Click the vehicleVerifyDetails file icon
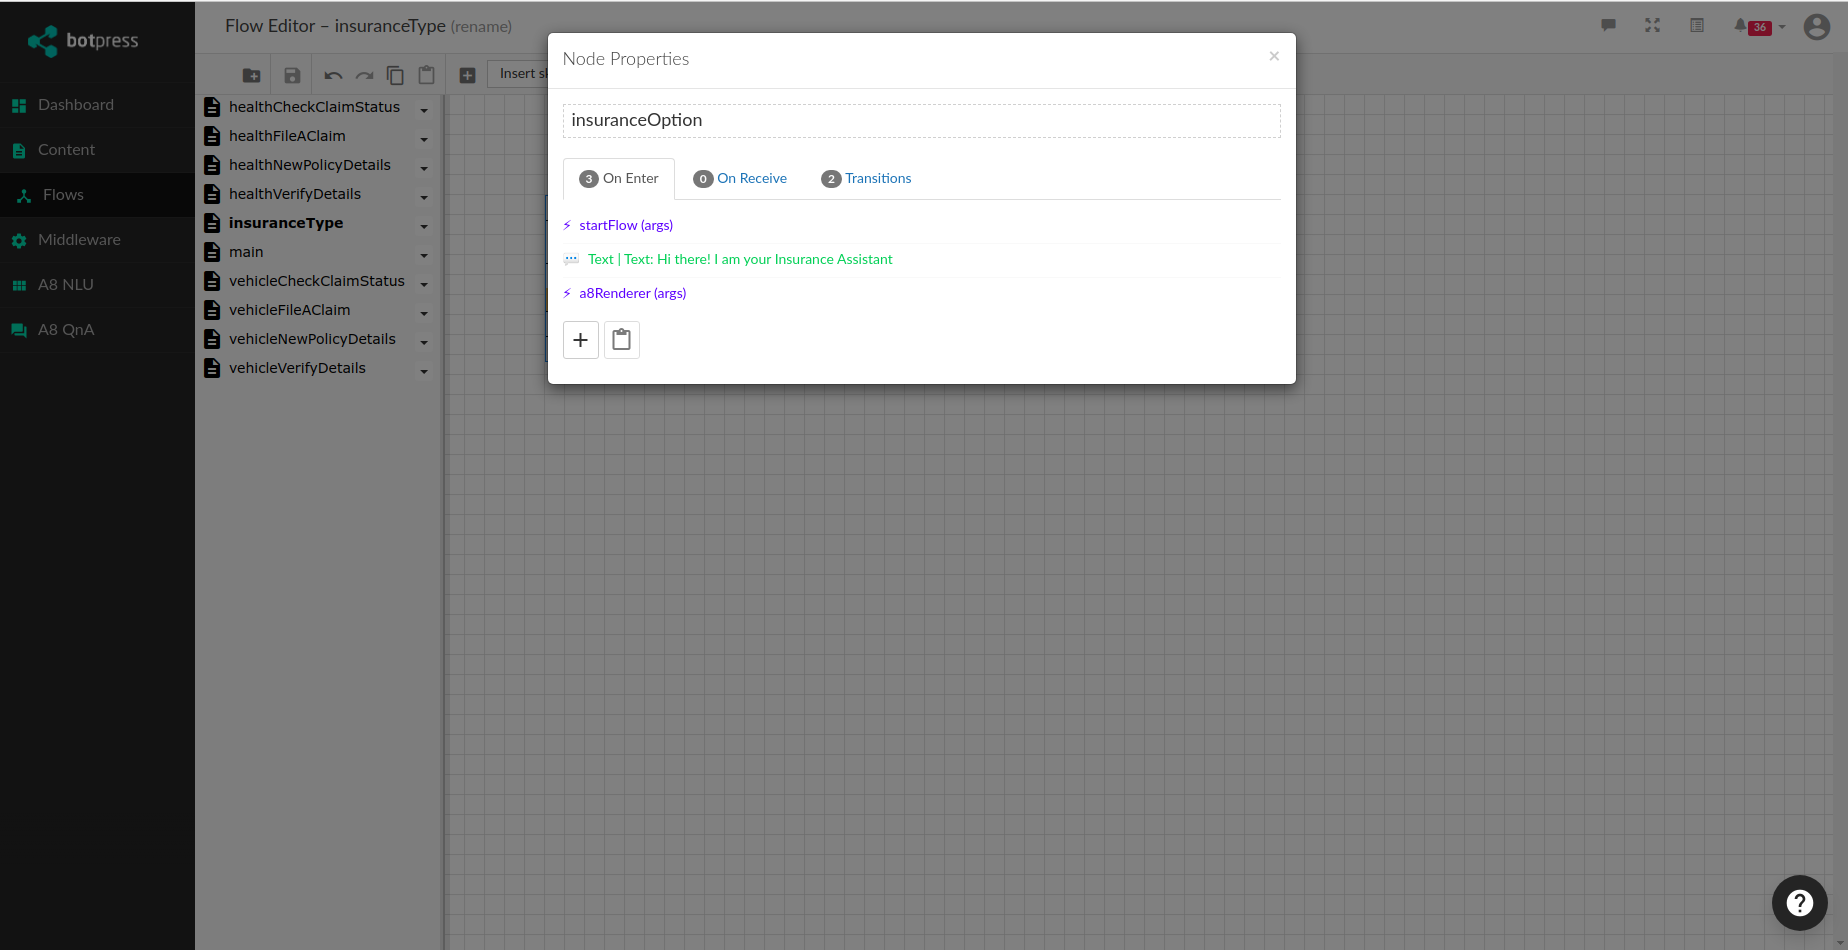 point(212,368)
